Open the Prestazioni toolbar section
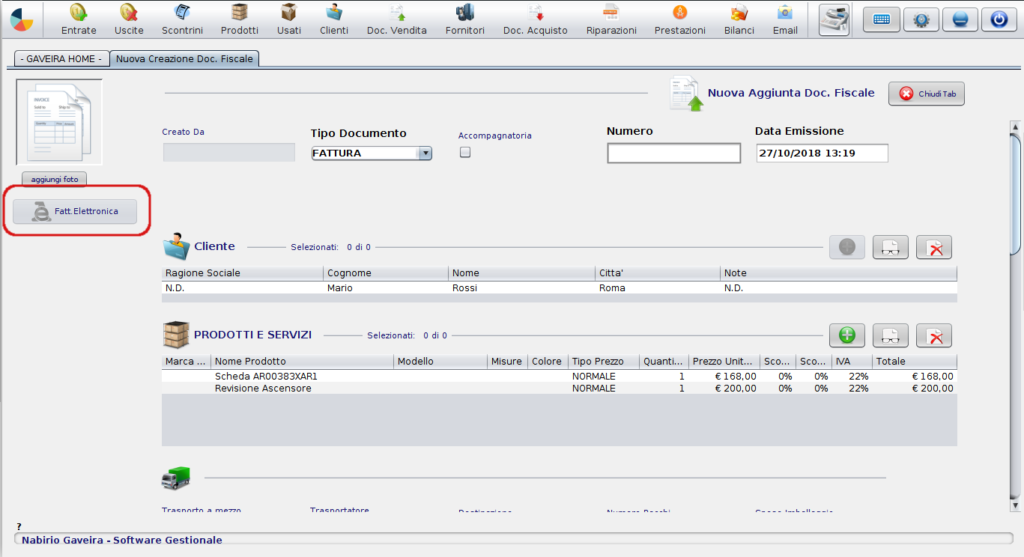This screenshot has width=1024, height=557. (x=679, y=19)
